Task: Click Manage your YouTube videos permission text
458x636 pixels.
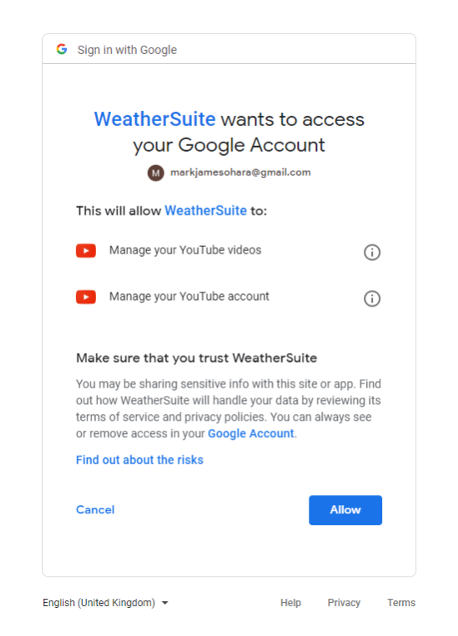Action: click(x=185, y=250)
